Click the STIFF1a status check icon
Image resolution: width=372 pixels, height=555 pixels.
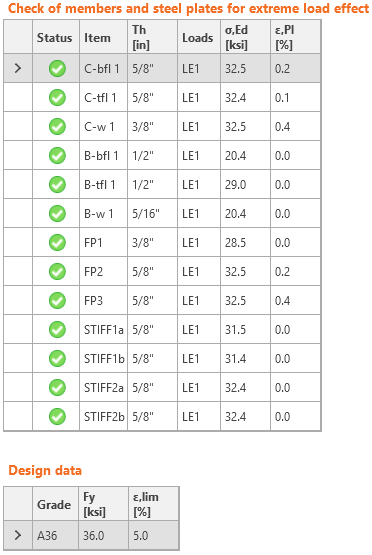tap(57, 330)
